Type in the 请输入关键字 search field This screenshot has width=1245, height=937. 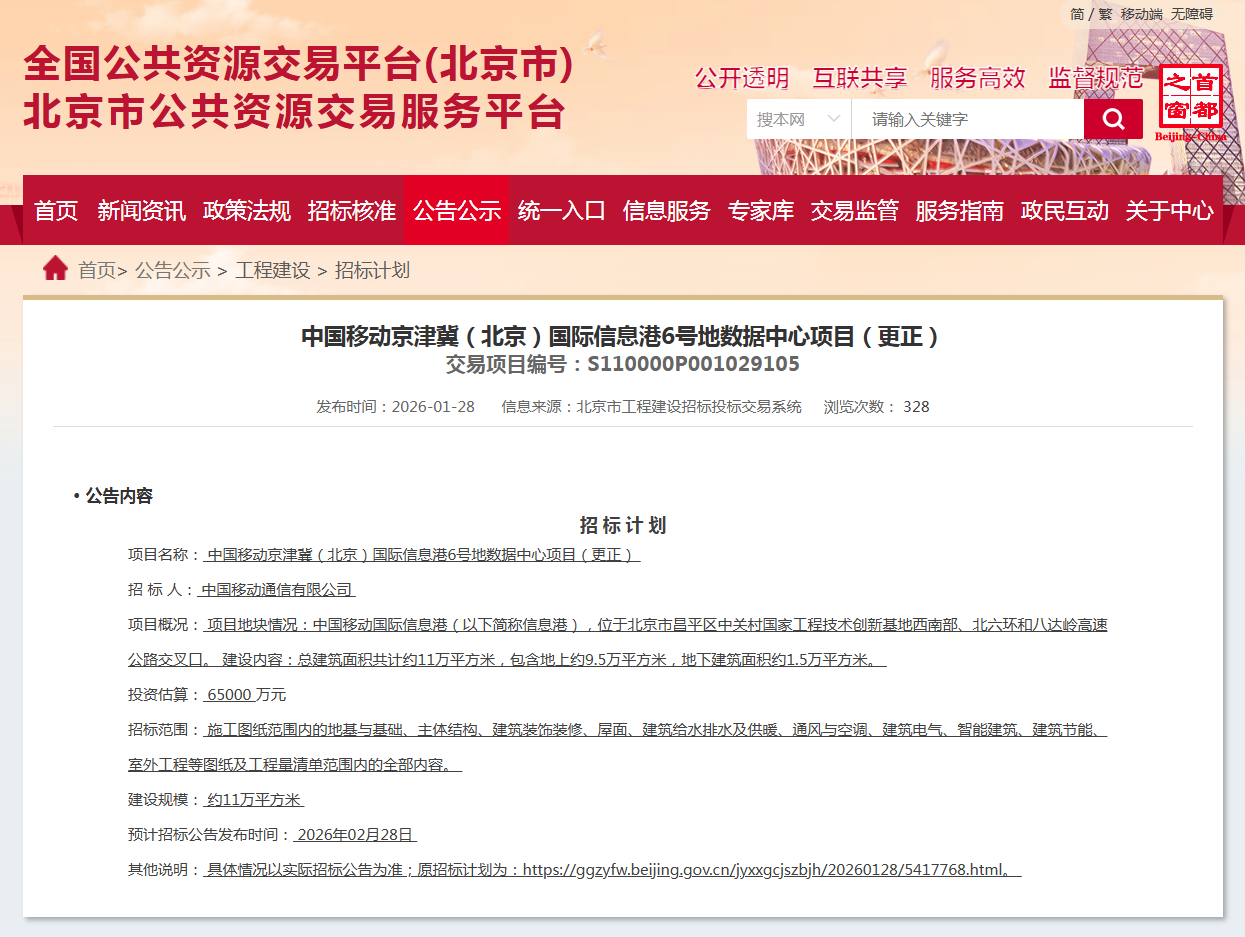coord(966,120)
